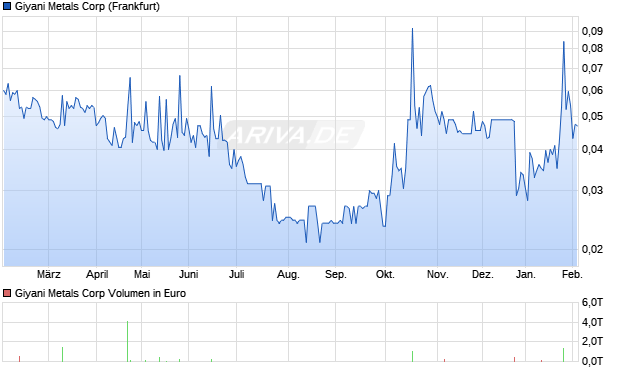Click the 0,09 price axis value
Viewport: 620px width, 371px height.
tap(592, 31)
